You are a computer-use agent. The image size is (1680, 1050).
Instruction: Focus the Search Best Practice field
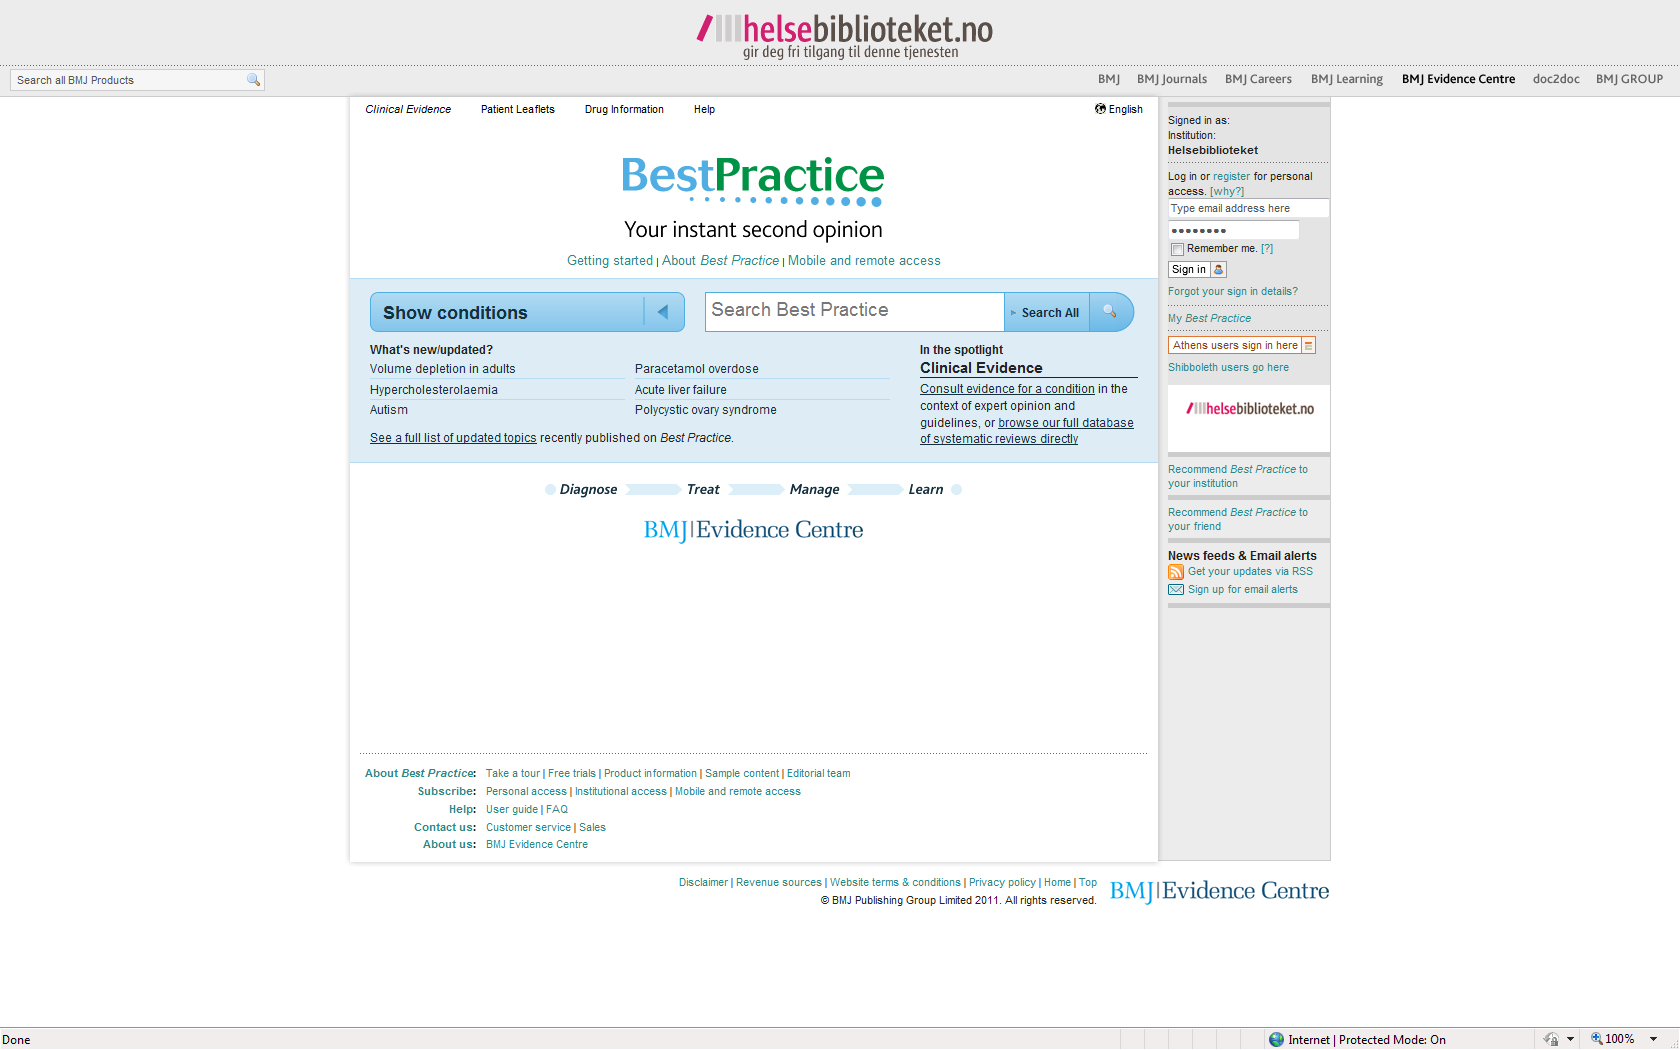[855, 311]
